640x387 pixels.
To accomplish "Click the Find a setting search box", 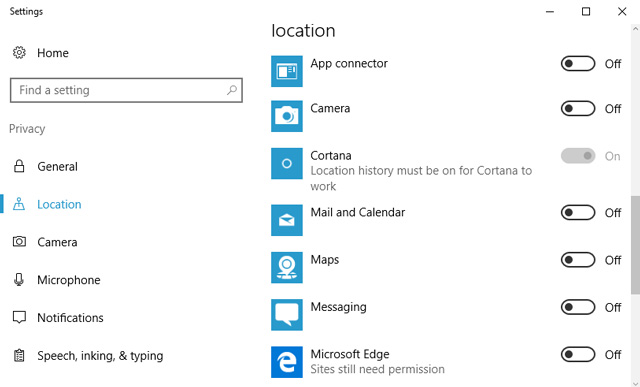I will point(126,90).
